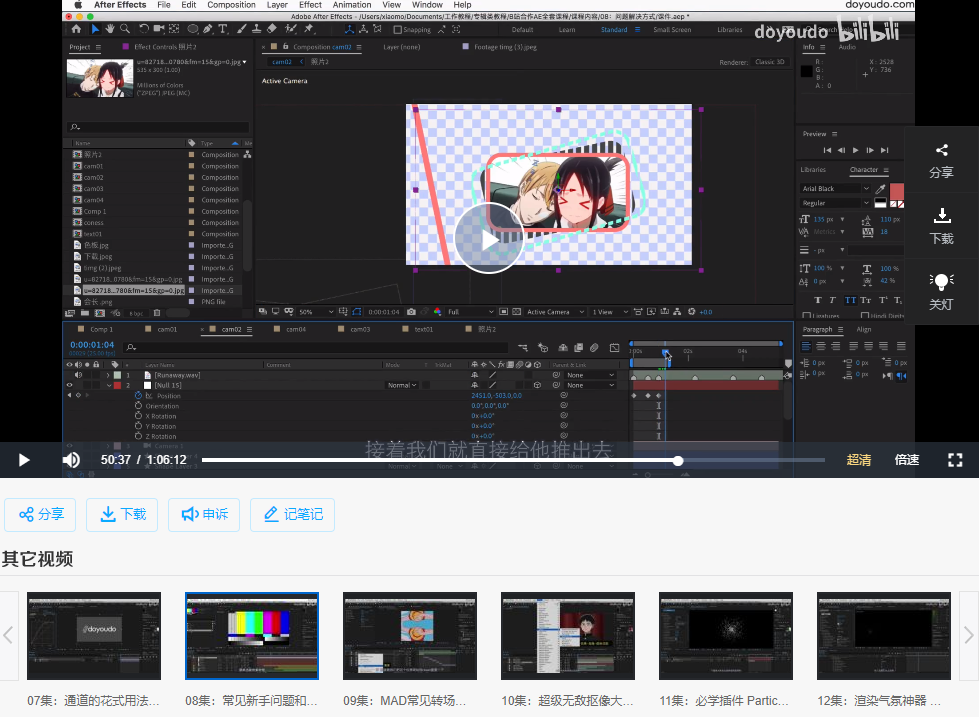Open the Normal blend mode dropdown of Null 15
Image resolution: width=979 pixels, height=717 pixels.
401,385
